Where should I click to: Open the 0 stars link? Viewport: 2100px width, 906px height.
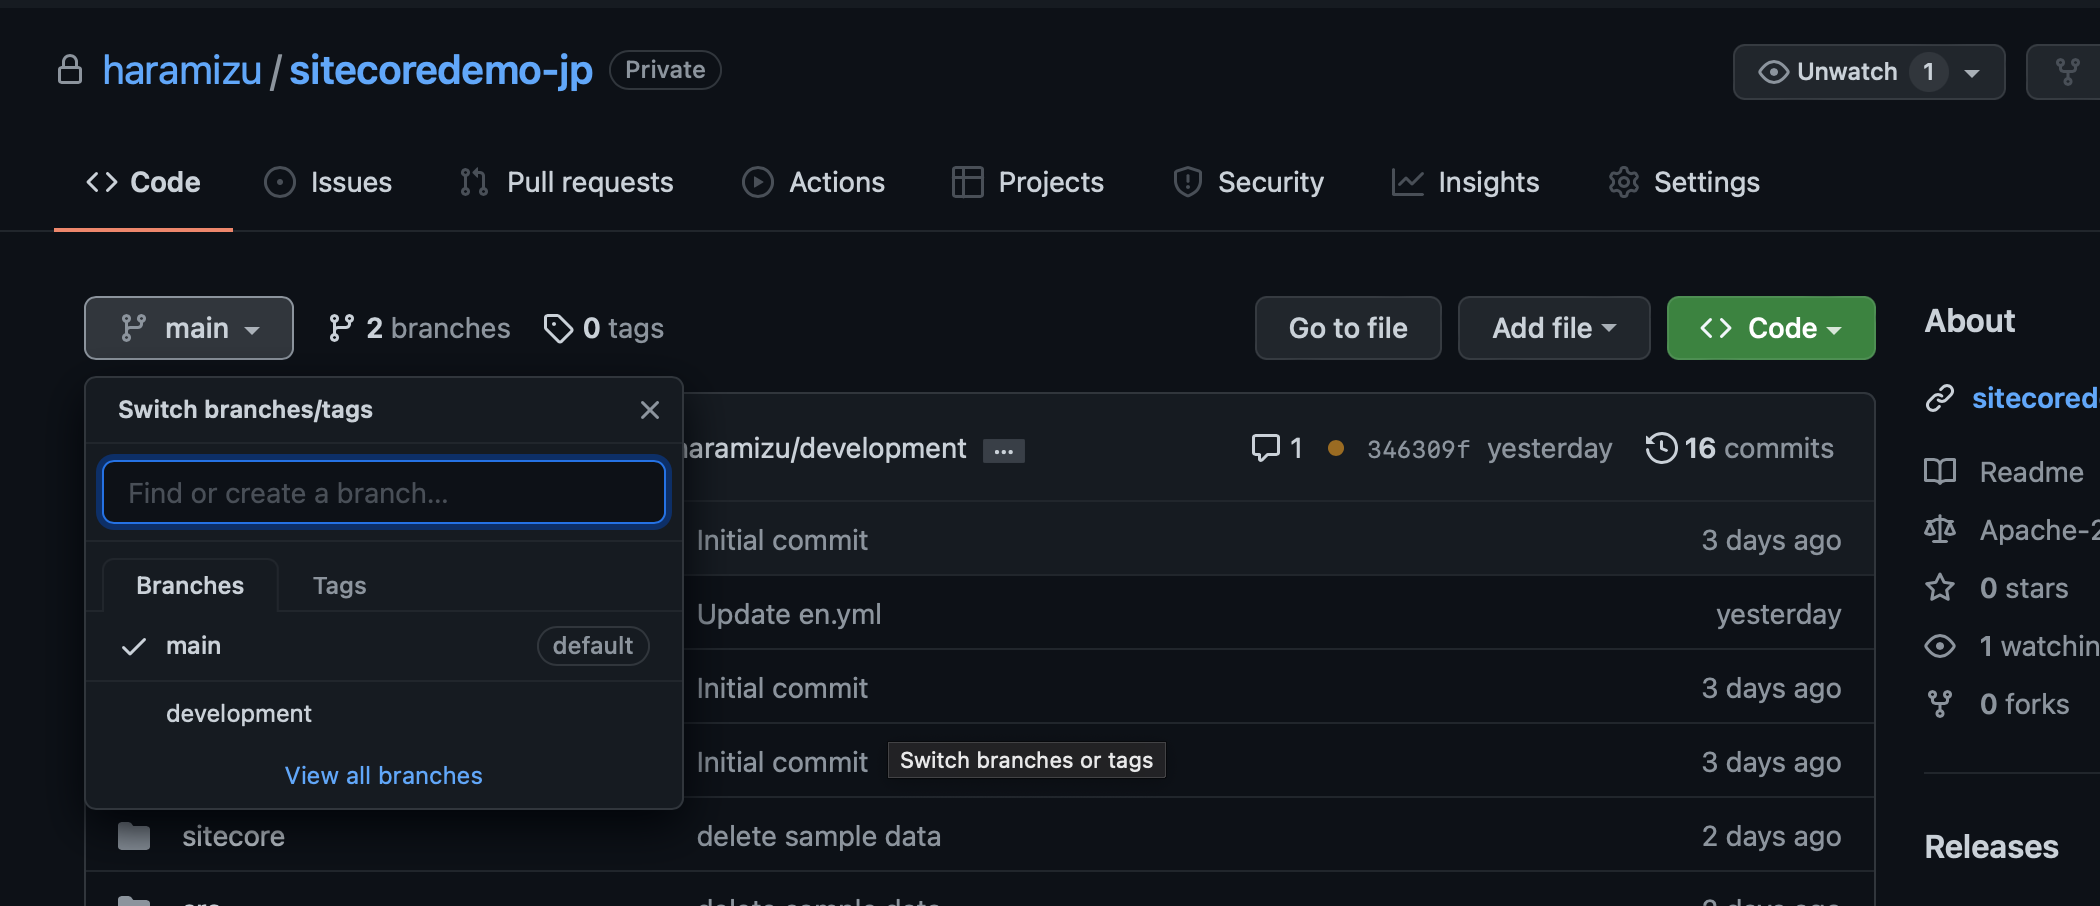pyautogui.click(x=2024, y=588)
